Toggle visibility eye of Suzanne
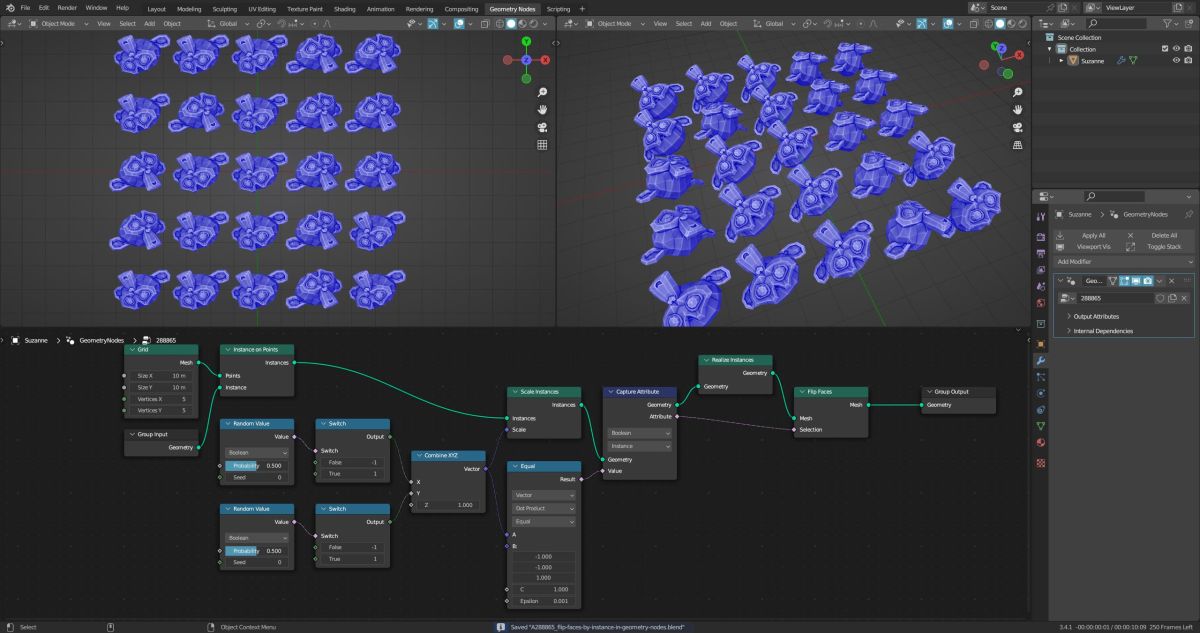Screen dimensions: 1200x633 click(x=1176, y=60)
